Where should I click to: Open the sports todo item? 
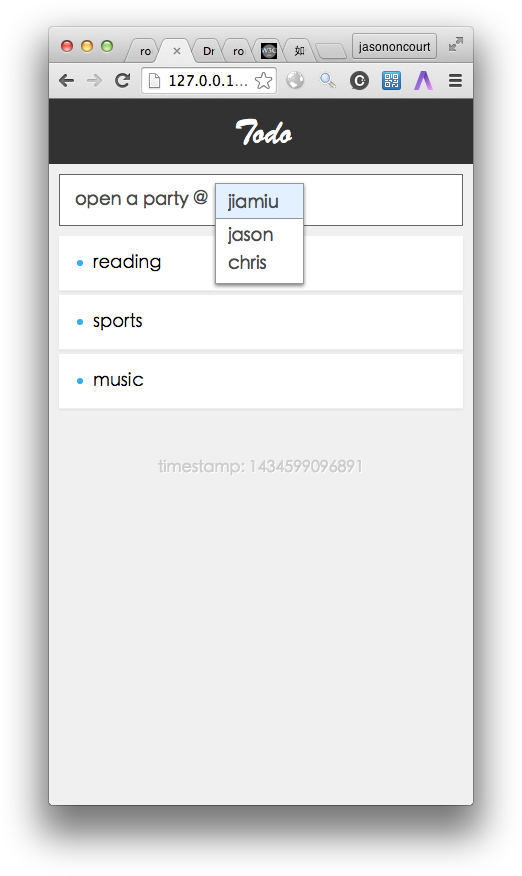(261, 322)
